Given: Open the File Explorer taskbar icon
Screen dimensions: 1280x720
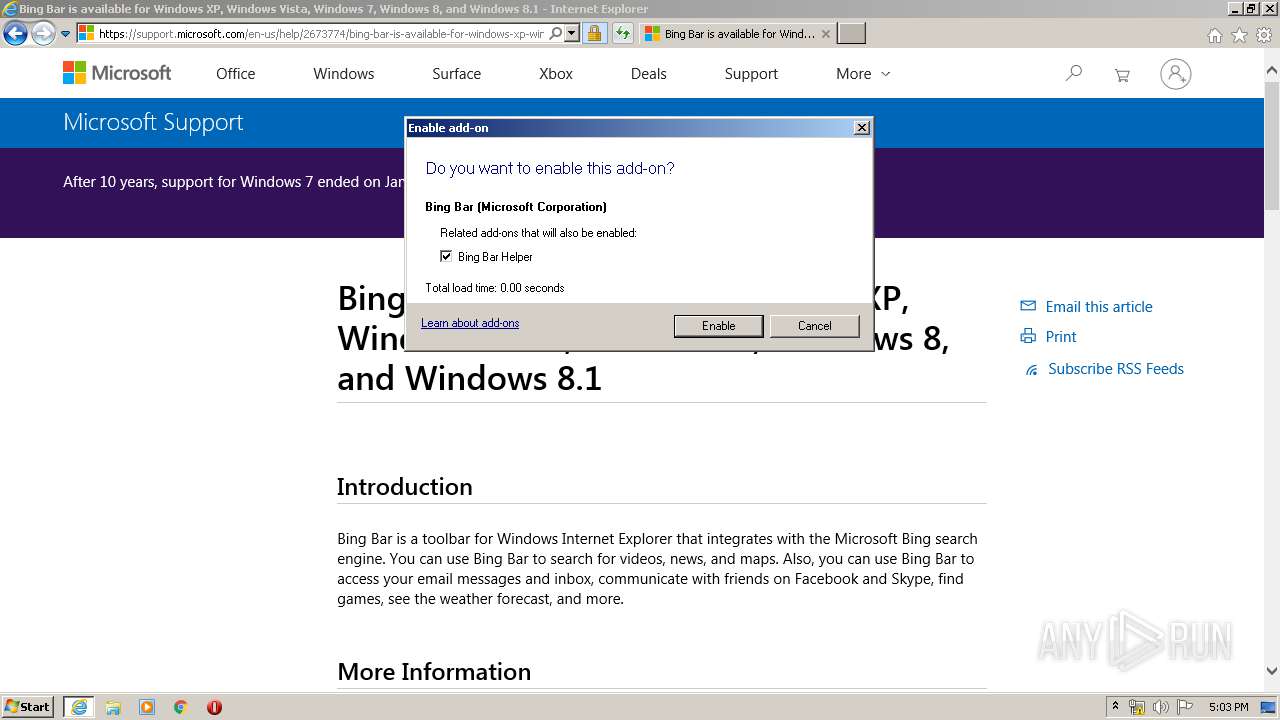Looking at the screenshot, I should tap(113, 707).
